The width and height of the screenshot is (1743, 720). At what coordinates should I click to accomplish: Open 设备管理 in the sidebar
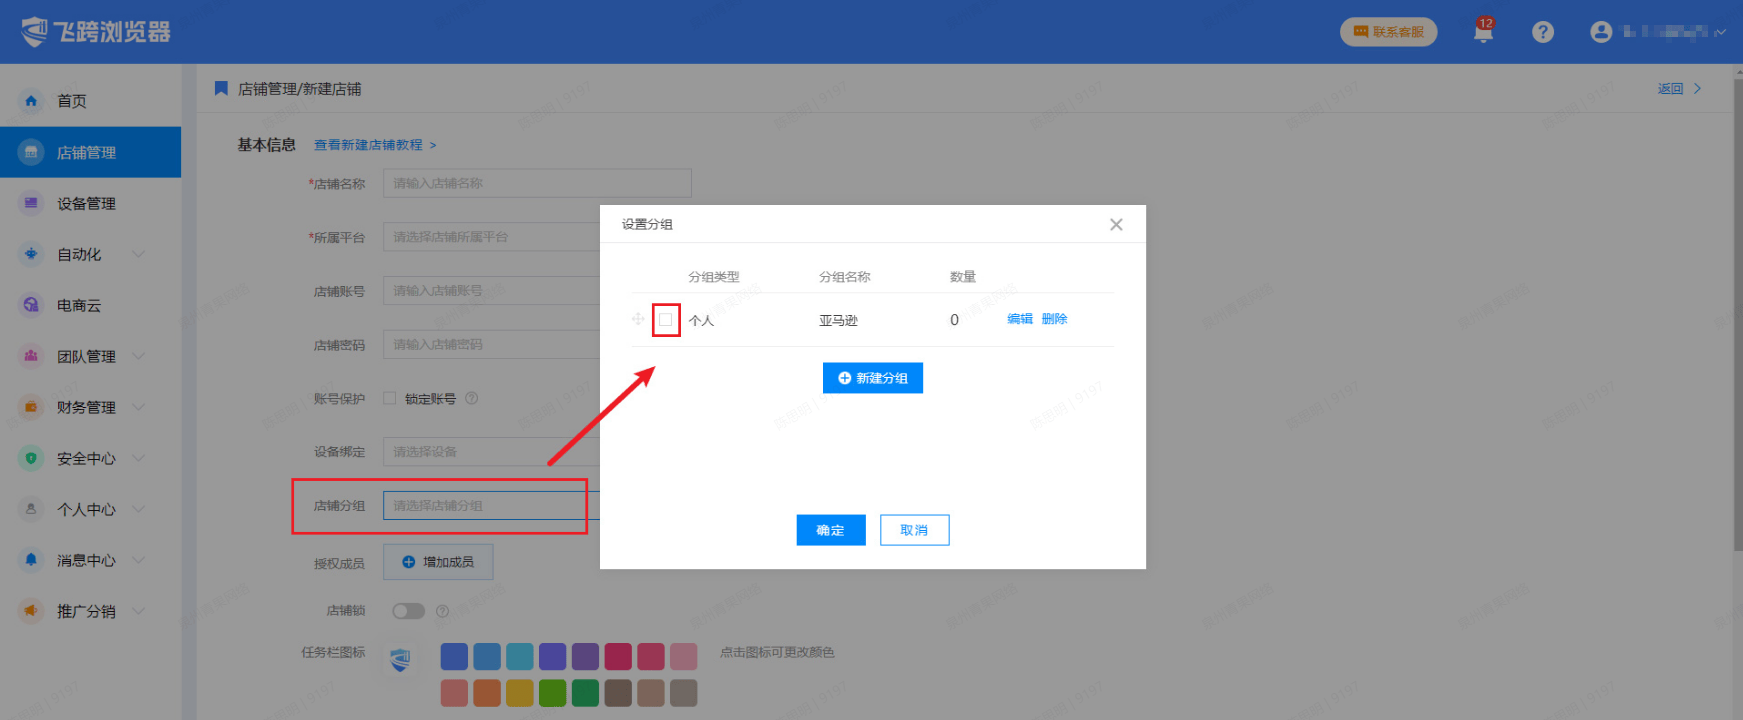(x=86, y=203)
